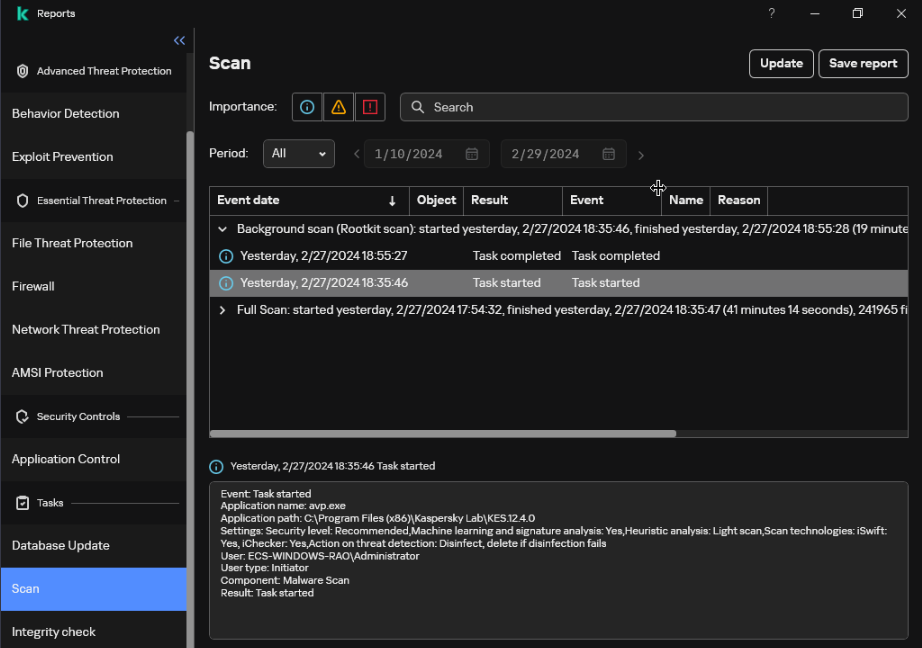This screenshot has width=922, height=648.
Task: Select the 18:35:46 Task started row
Action: (x=559, y=283)
